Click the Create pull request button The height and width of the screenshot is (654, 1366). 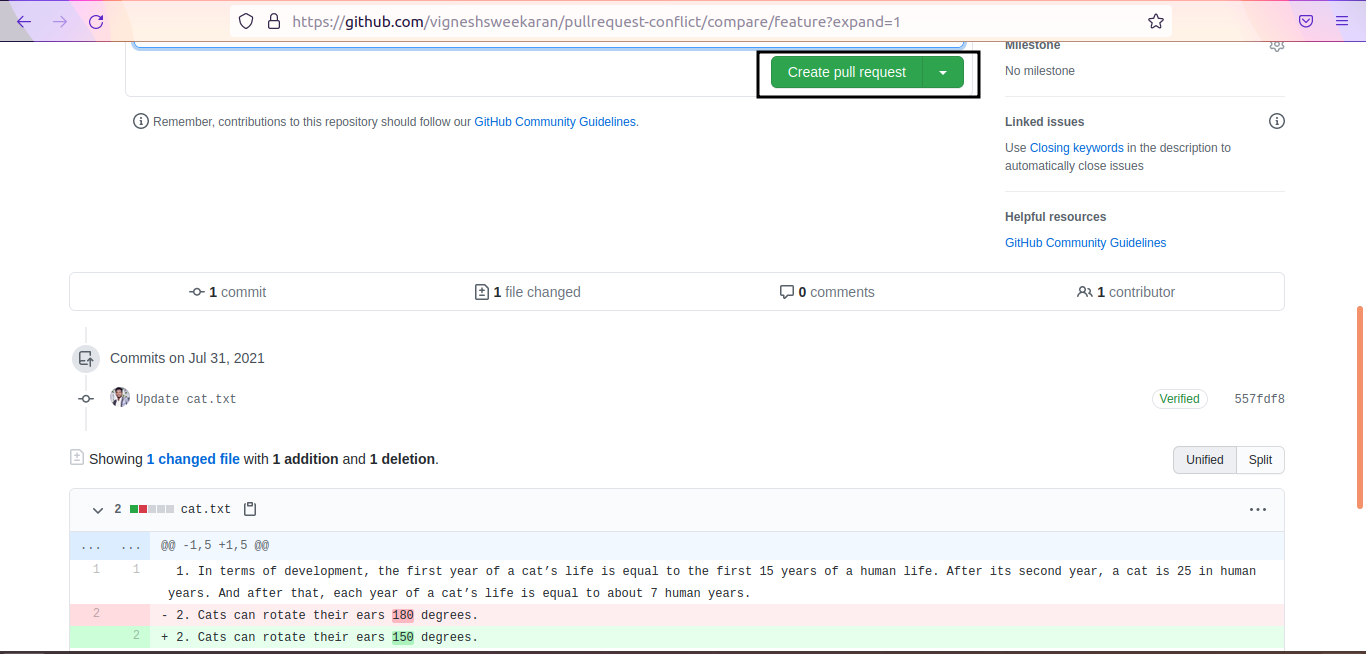[x=846, y=72]
